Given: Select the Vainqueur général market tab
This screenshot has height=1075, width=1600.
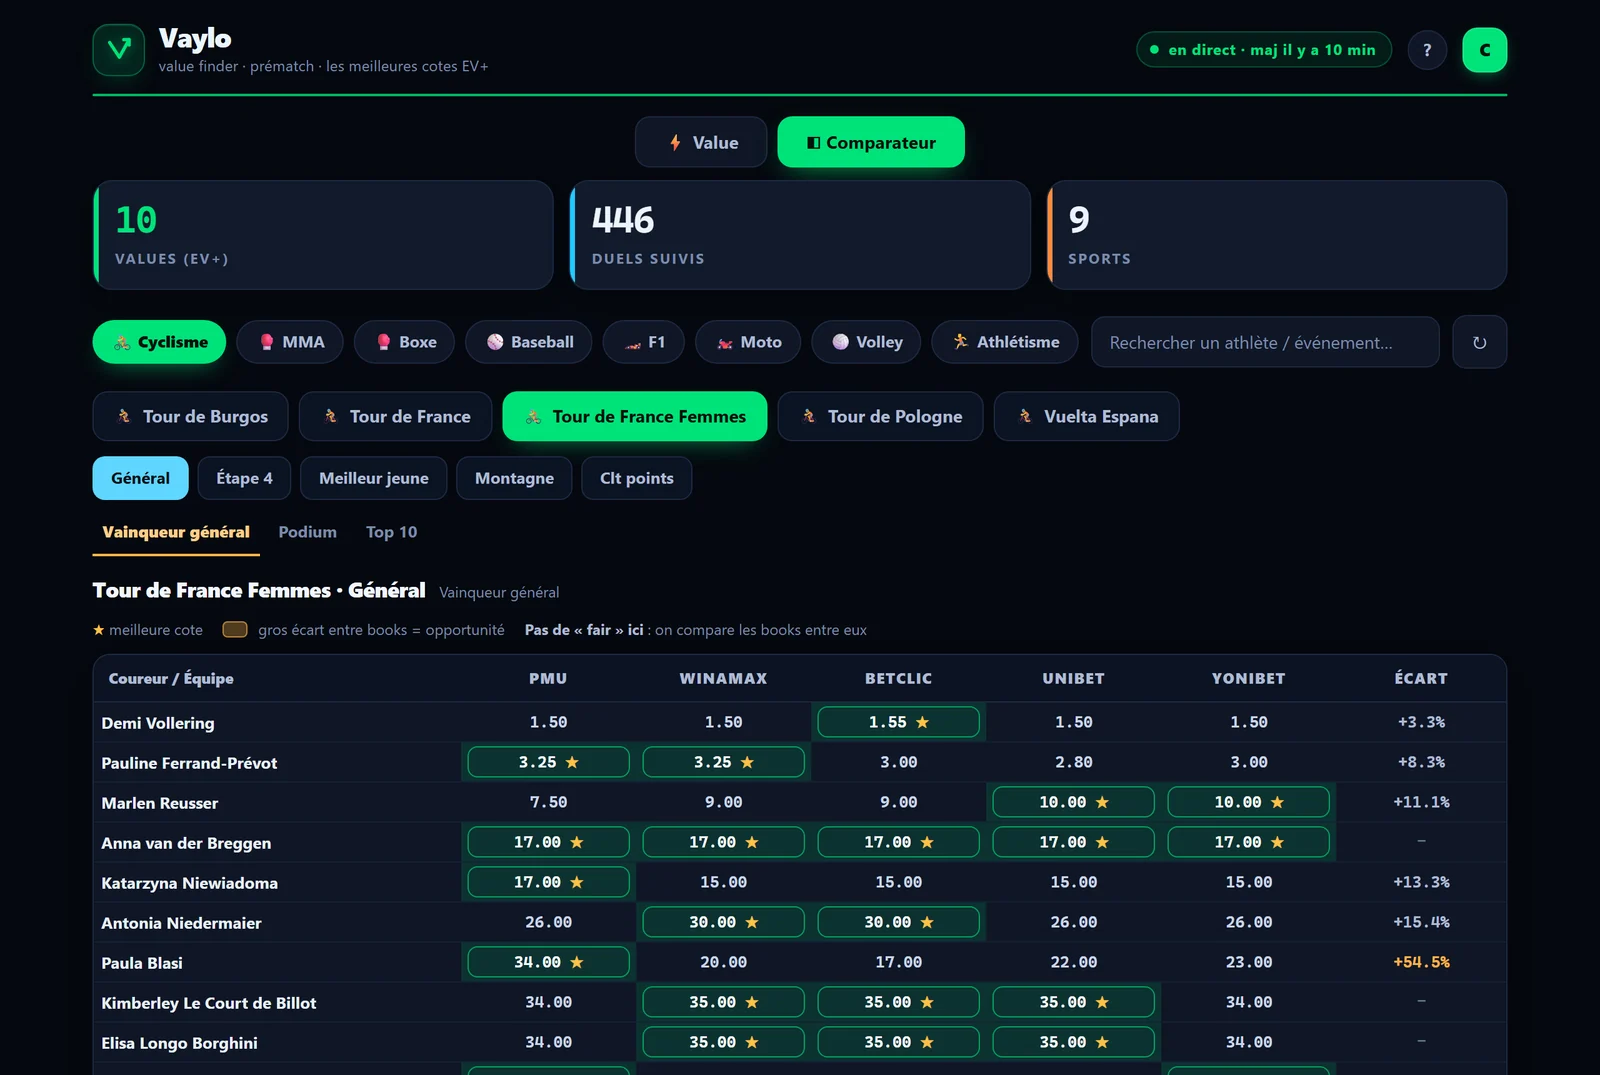Looking at the screenshot, I should click(176, 532).
